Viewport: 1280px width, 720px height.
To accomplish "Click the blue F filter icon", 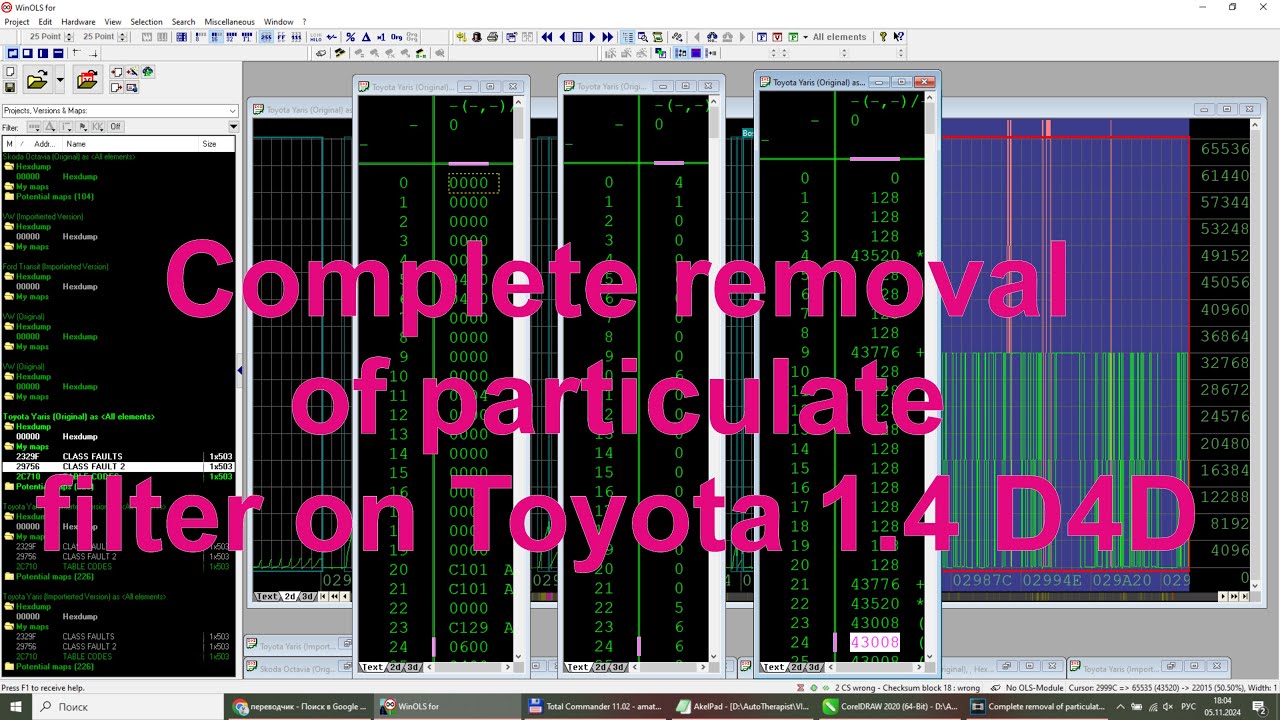I will coord(761,37).
